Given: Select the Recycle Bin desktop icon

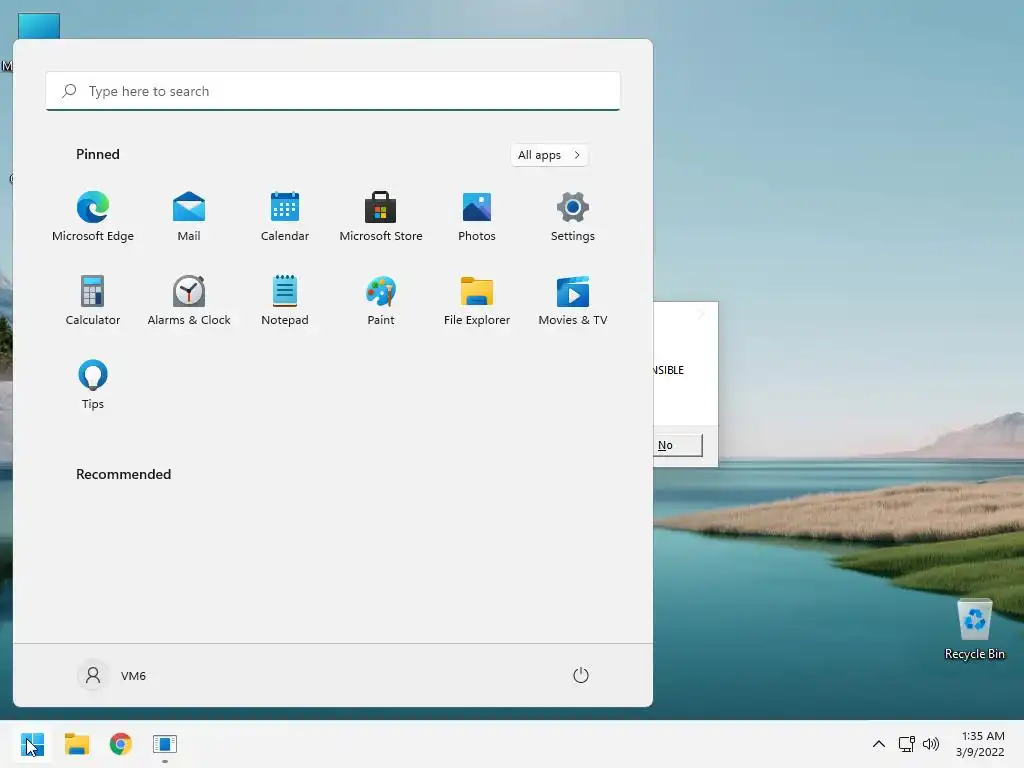Looking at the screenshot, I should (x=974, y=630).
